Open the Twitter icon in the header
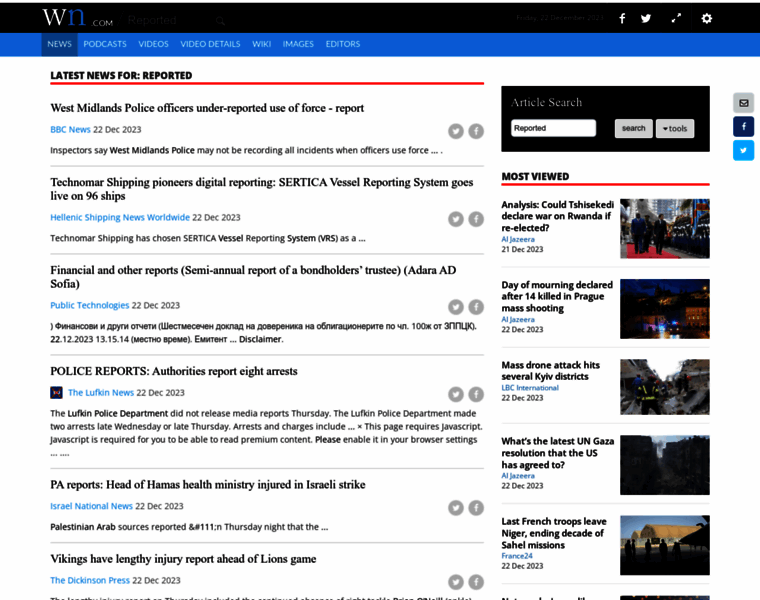The width and height of the screenshot is (760, 600). (x=646, y=18)
